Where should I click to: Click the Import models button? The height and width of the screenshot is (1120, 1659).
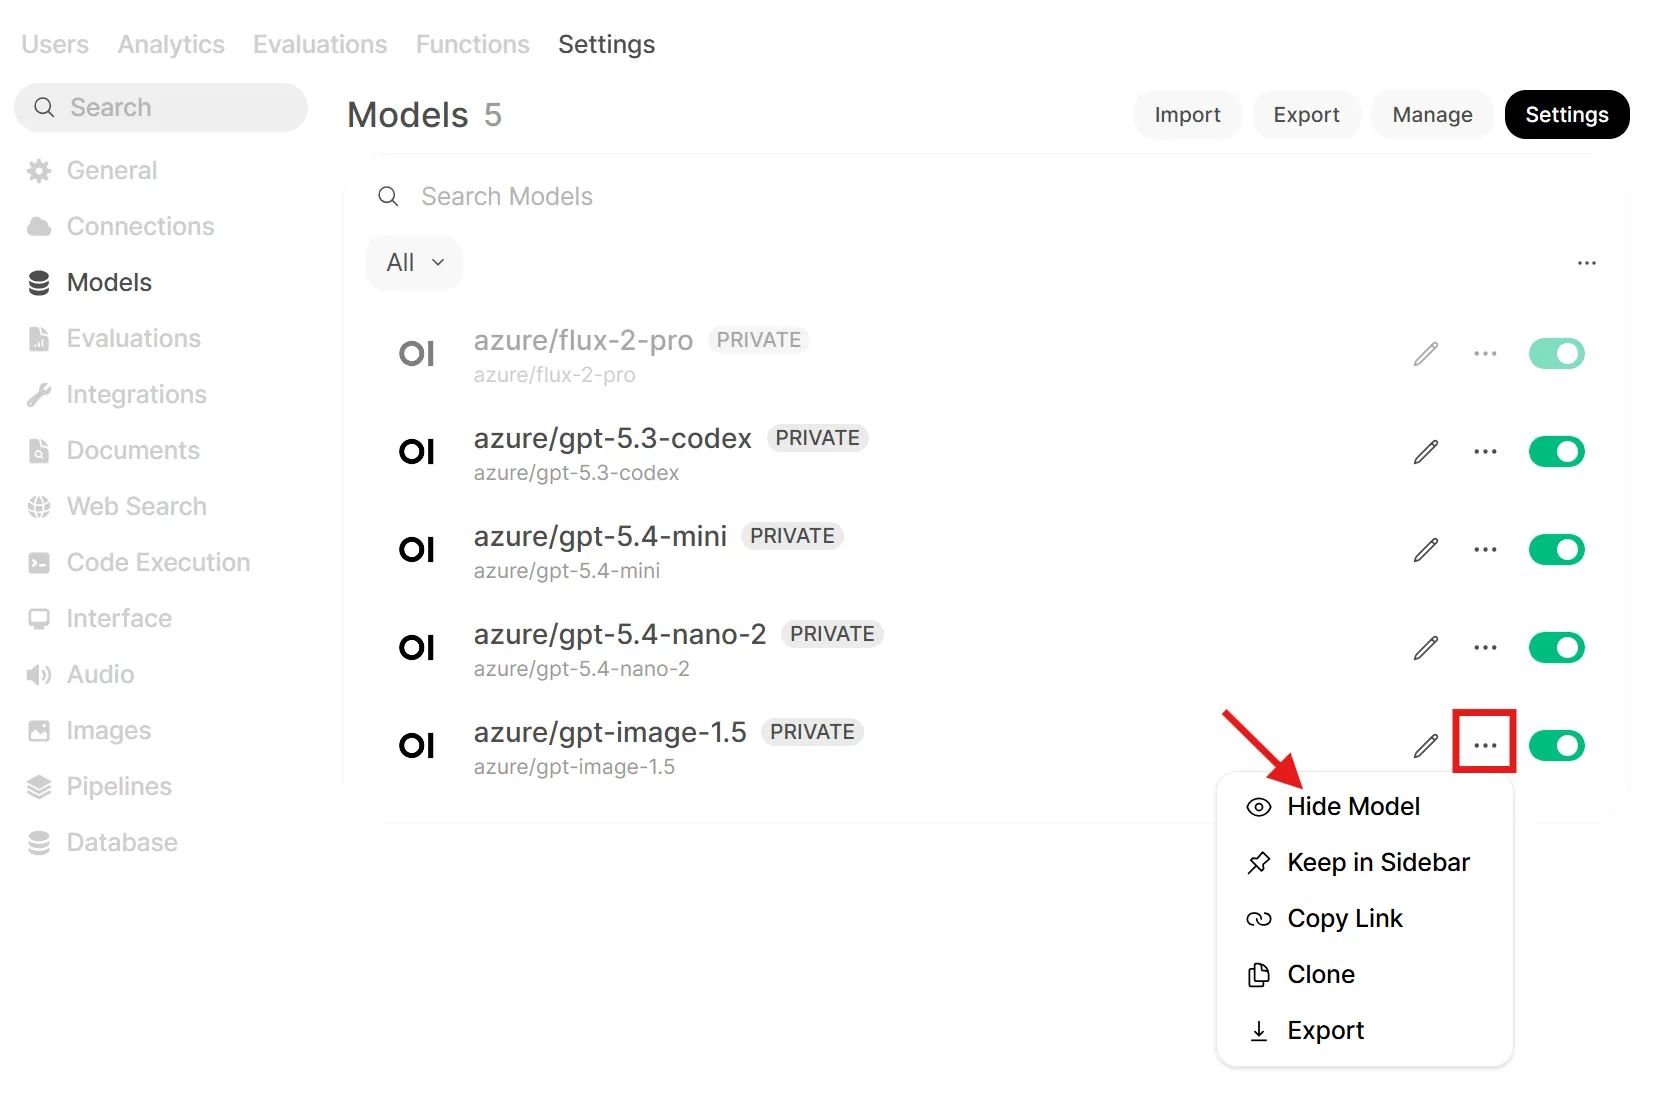click(1187, 114)
